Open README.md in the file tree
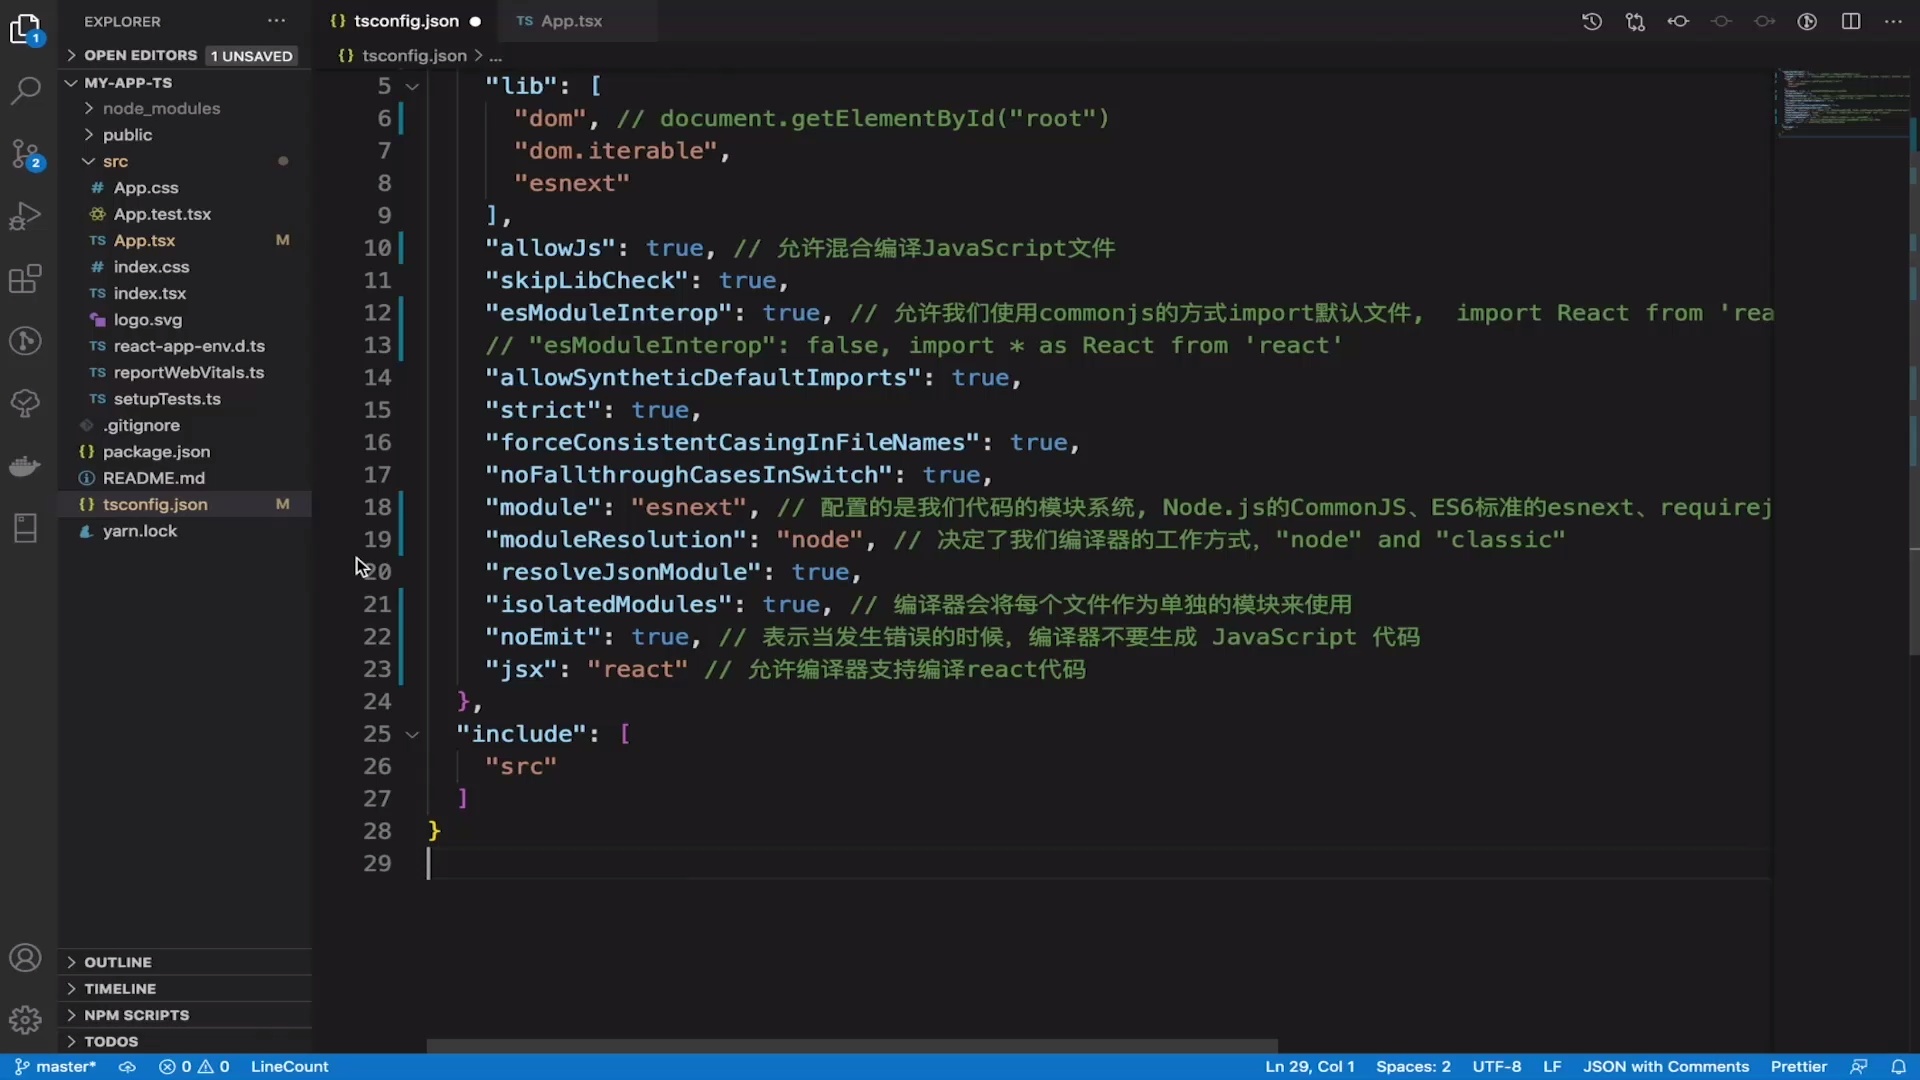Viewport: 1920px width, 1080px height. click(x=185, y=478)
